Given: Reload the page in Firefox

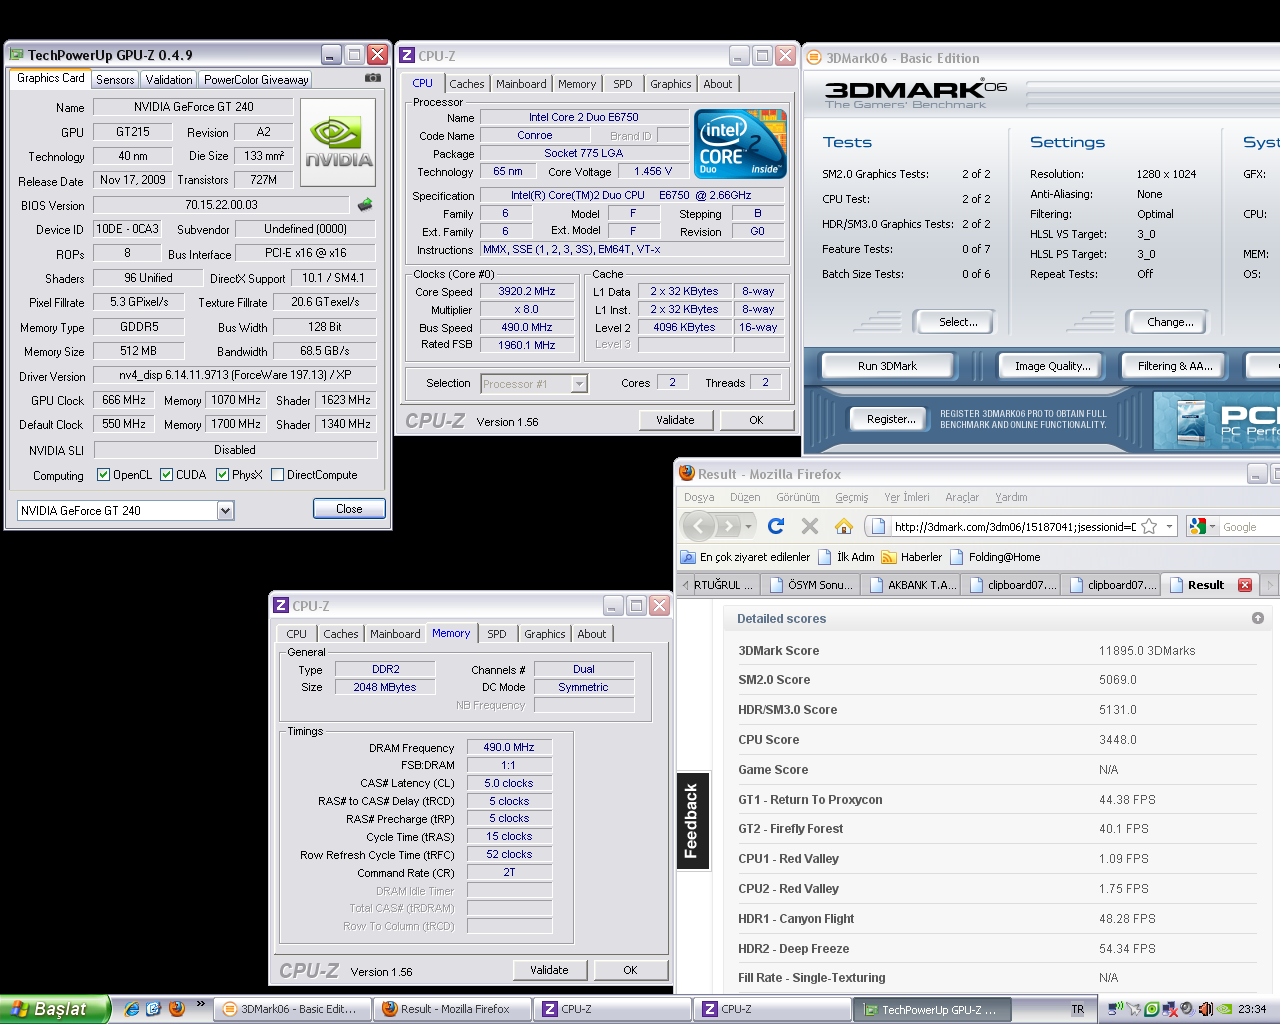Looking at the screenshot, I should coord(776,526).
